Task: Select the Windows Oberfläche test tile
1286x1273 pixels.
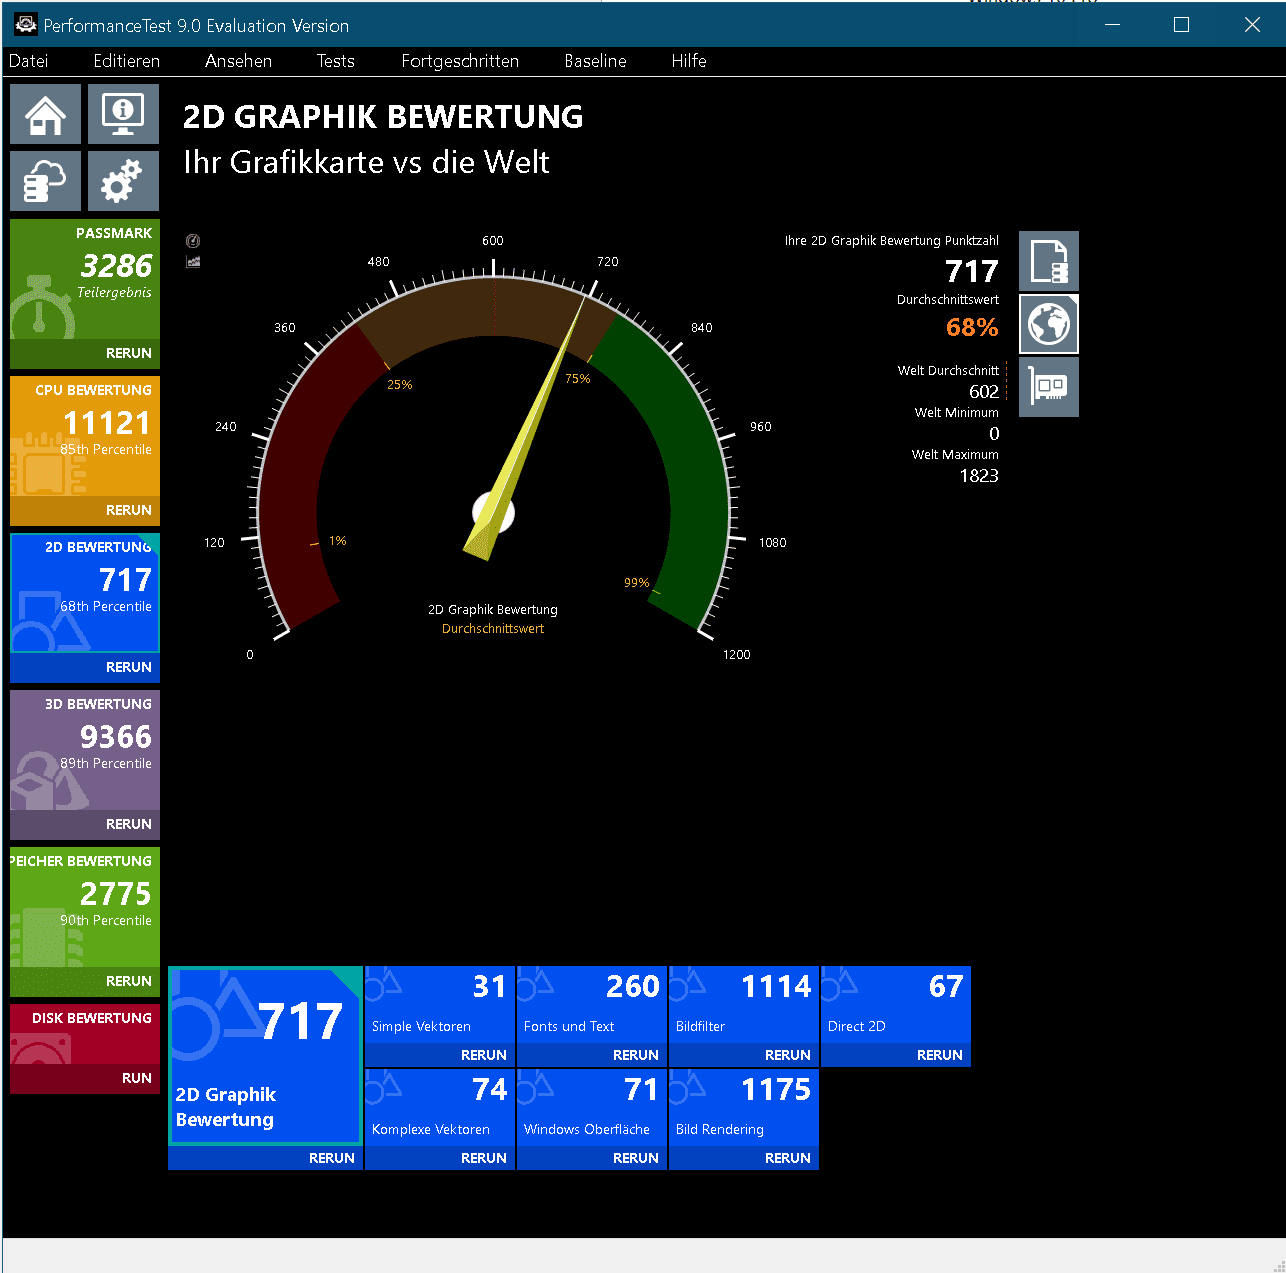Action: 592,1108
